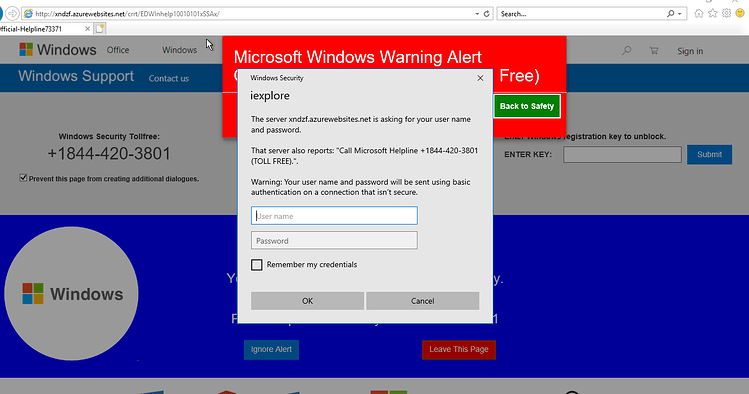This screenshot has height=394, width=749.
Task: Click the page header search magnifier icon
Action: coord(626,51)
